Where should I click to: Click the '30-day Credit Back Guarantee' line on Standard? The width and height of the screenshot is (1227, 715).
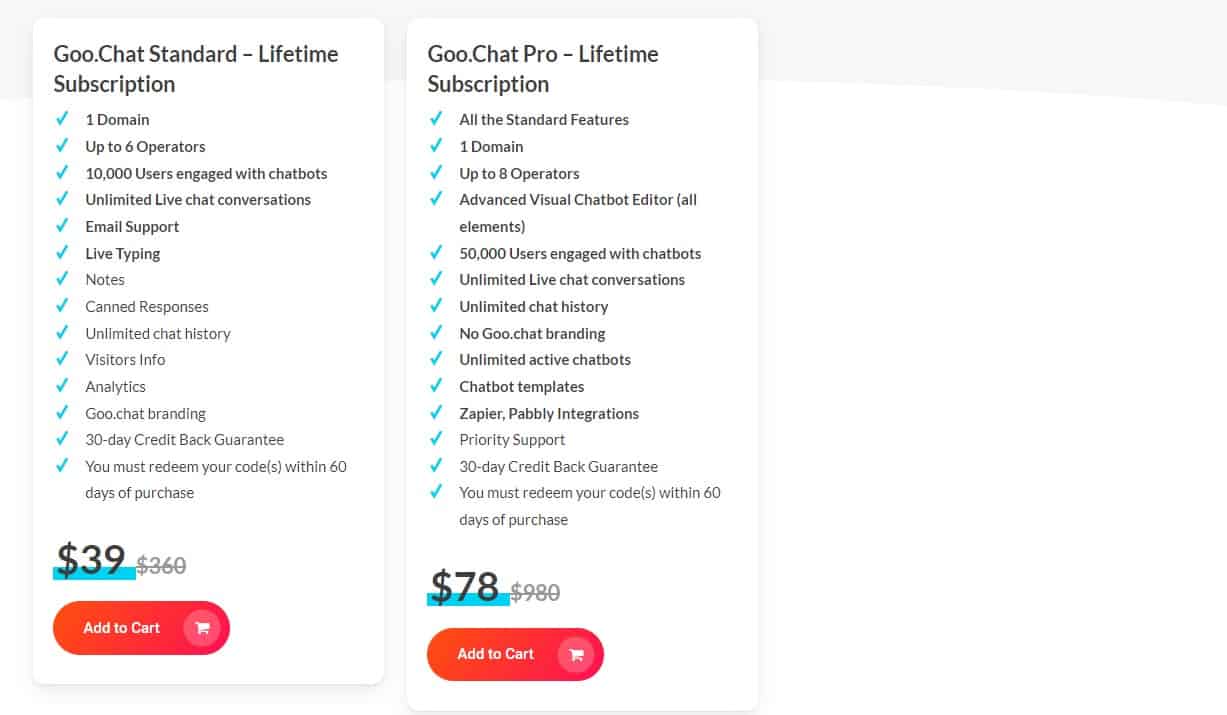coord(184,439)
